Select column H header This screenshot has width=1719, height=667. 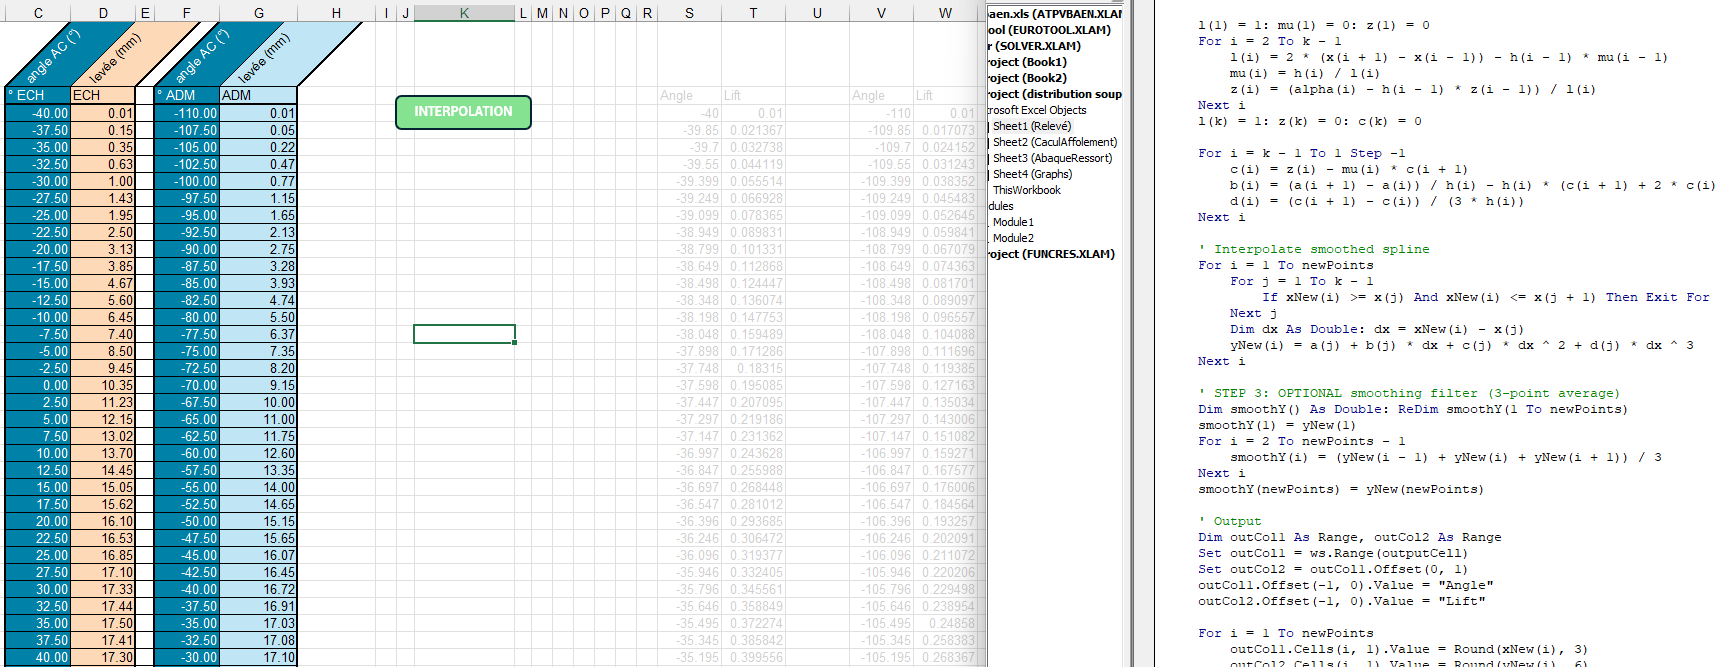[x=336, y=13]
